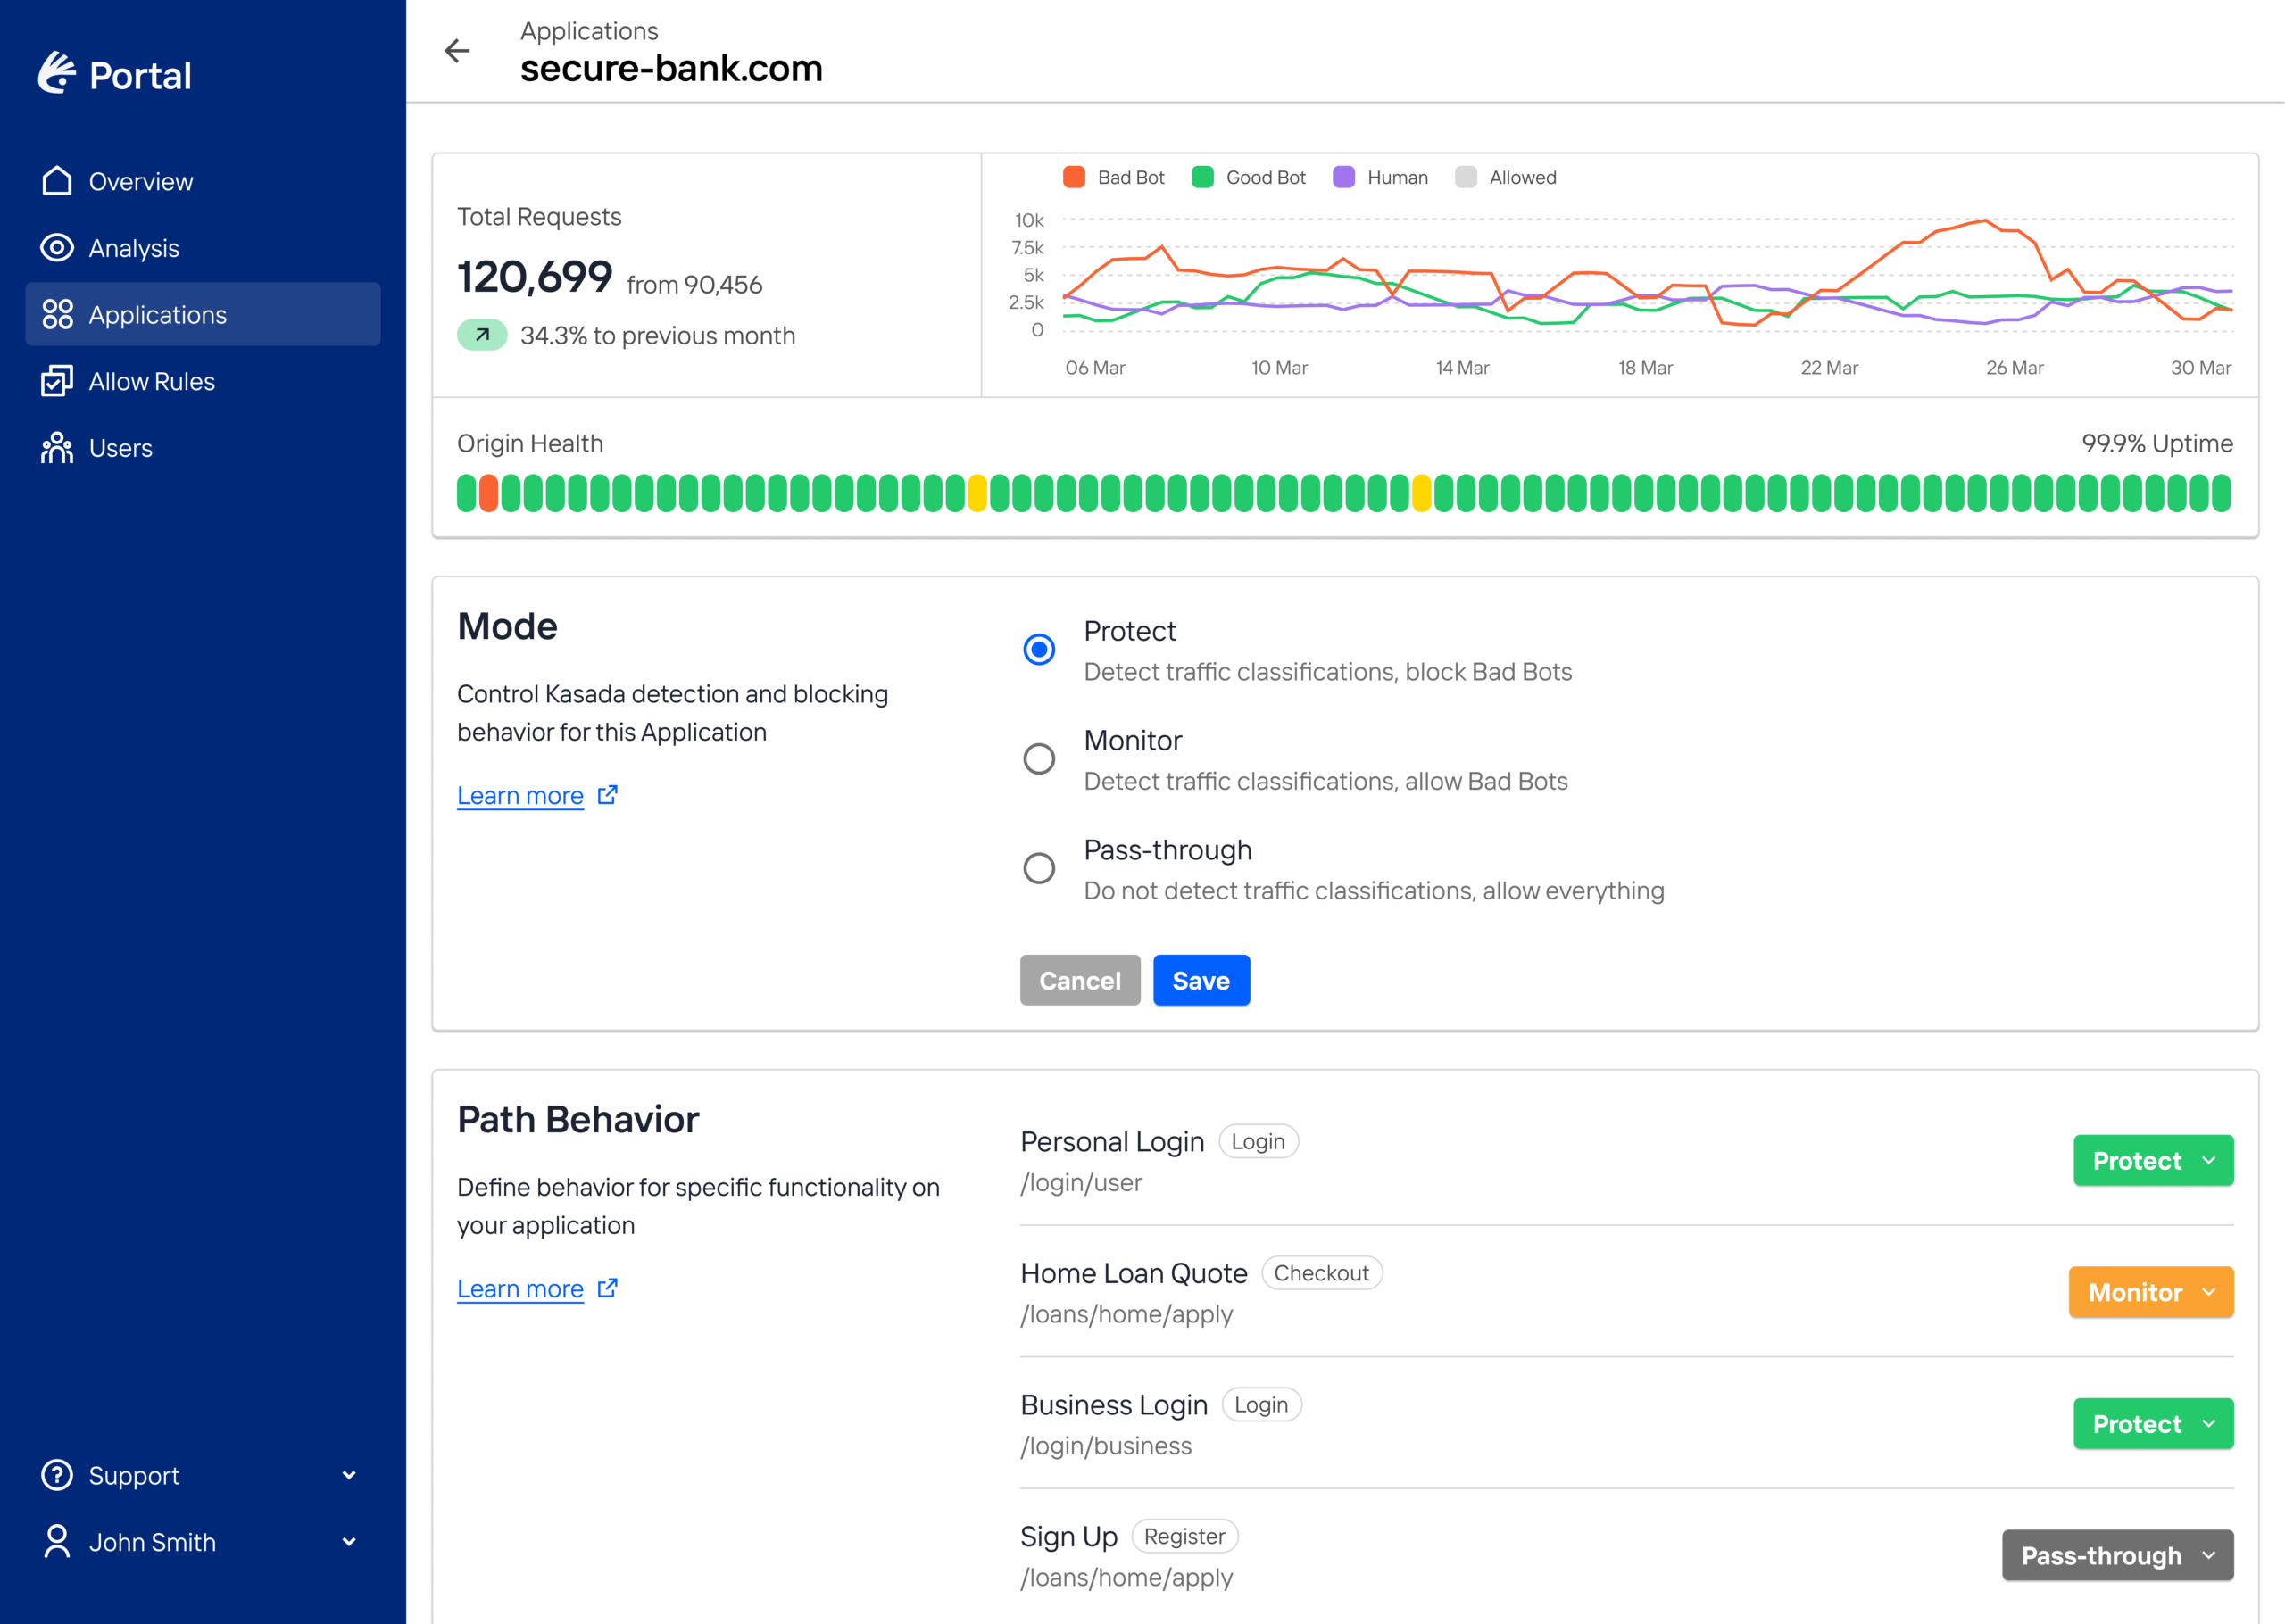Click the Support question mark icon
The width and height of the screenshot is (2285, 1624).
(x=57, y=1475)
